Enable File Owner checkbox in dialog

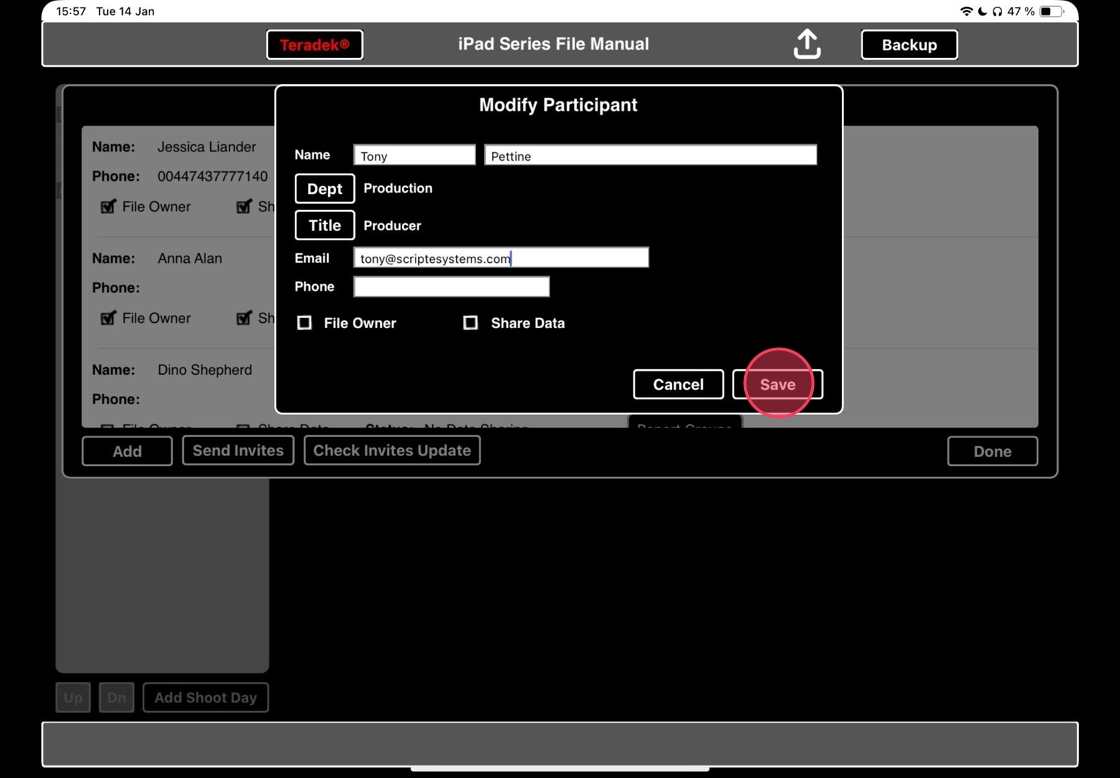[x=304, y=323]
